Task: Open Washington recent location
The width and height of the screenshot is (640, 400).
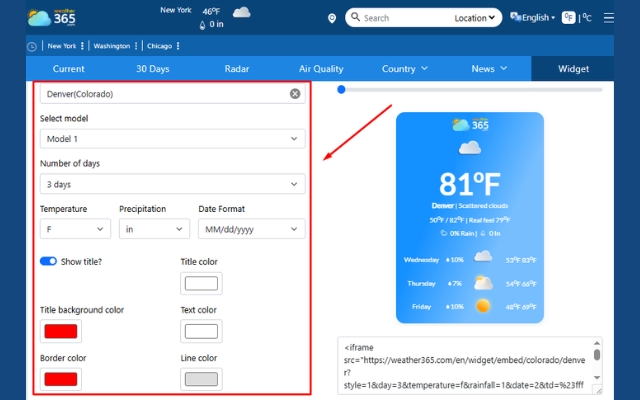Action: pos(112,46)
